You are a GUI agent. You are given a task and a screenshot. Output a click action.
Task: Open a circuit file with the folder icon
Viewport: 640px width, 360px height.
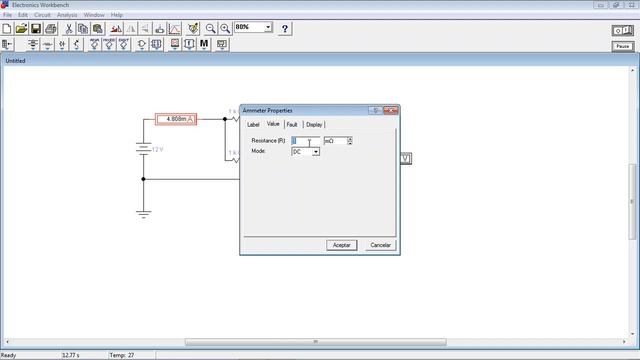(21, 29)
